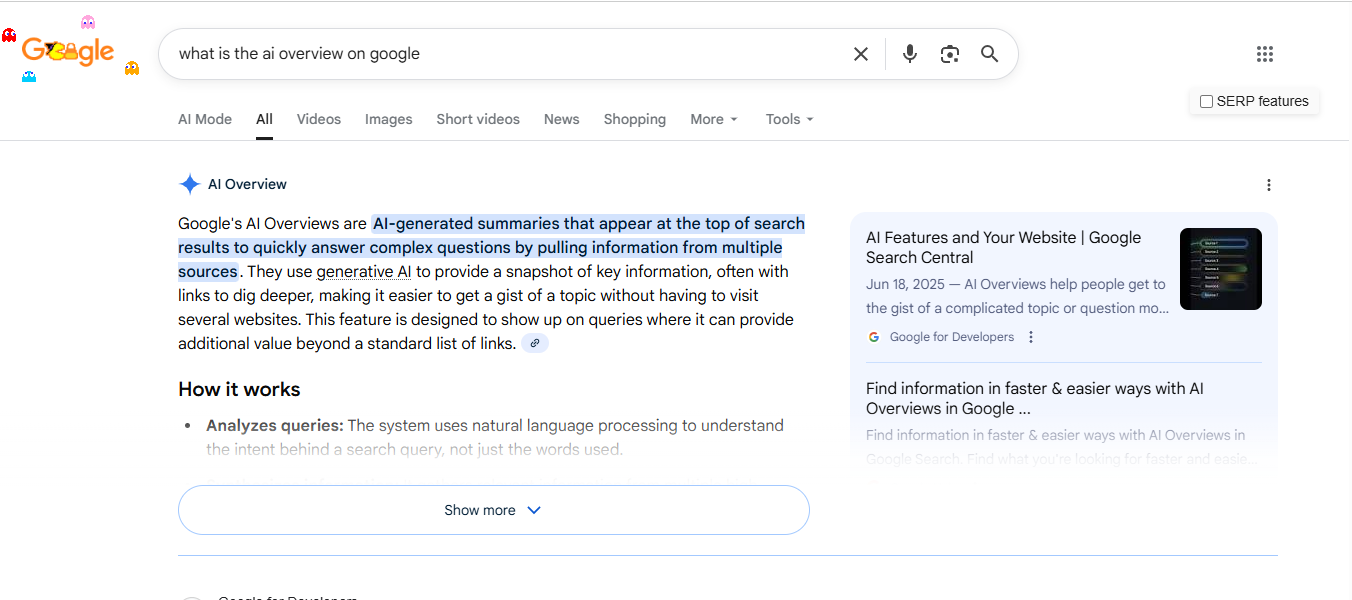Click the source link chip icon

point(535,344)
